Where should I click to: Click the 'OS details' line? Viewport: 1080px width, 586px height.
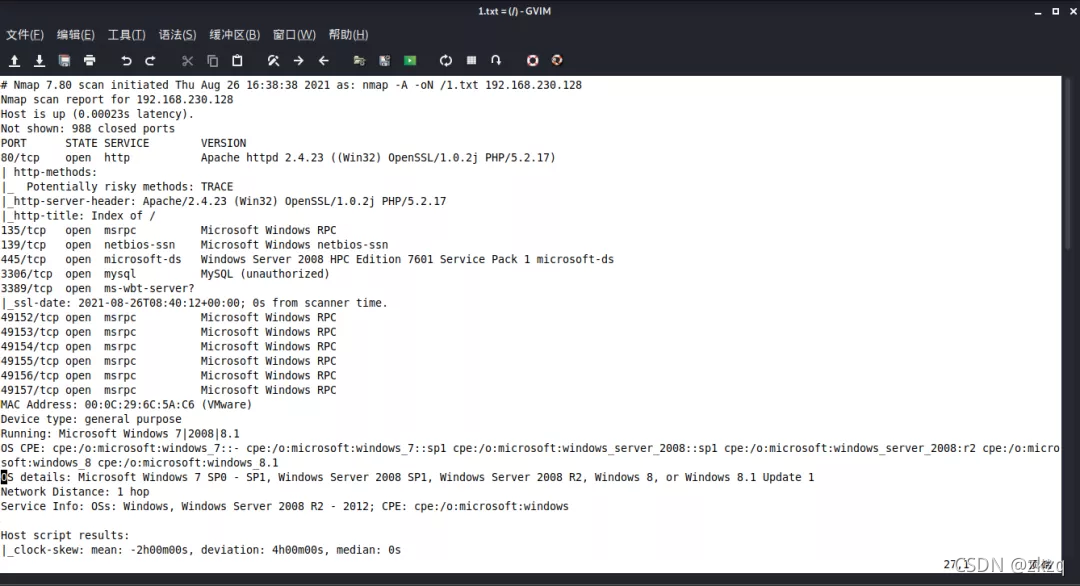click(407, 477)
